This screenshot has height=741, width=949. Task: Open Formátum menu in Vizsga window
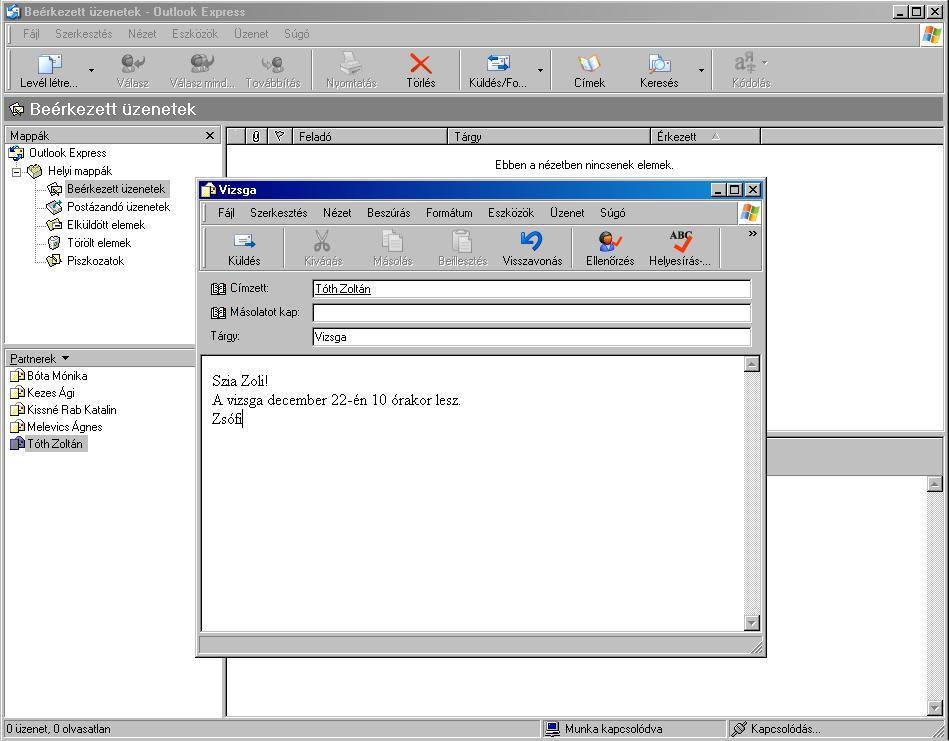(449, 213)
